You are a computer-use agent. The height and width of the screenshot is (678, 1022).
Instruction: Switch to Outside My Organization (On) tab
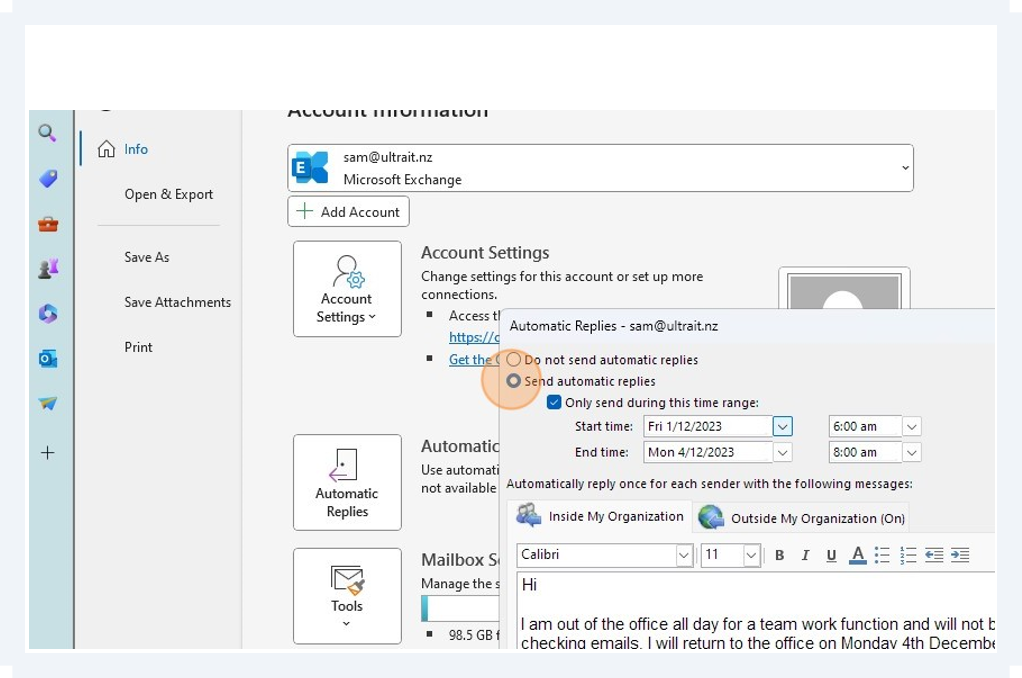801,518
